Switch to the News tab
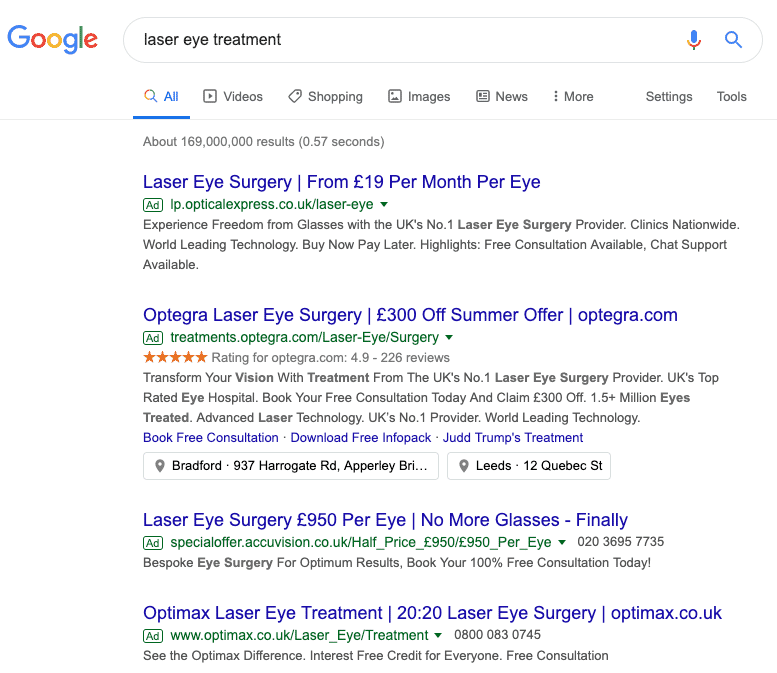This screenshot has width=777, height=673. pyautogui.click(x=501, y=97)
